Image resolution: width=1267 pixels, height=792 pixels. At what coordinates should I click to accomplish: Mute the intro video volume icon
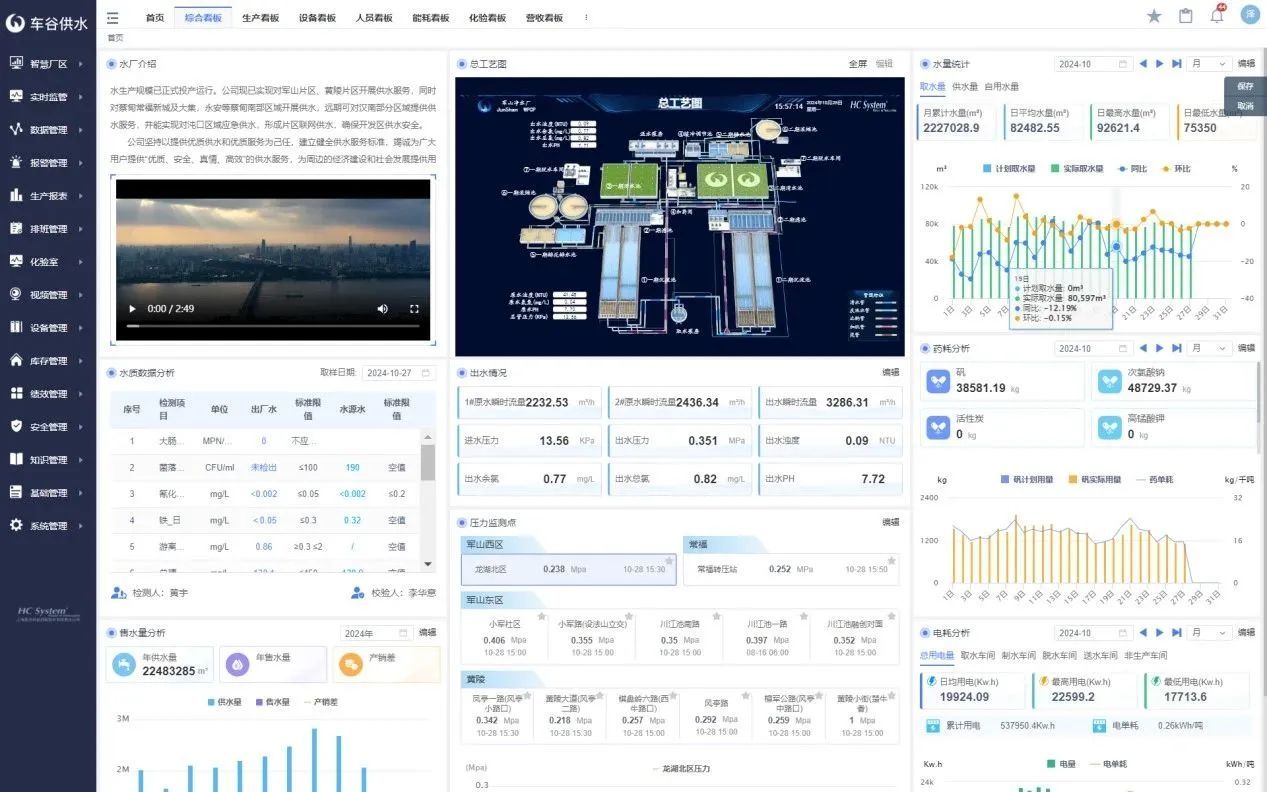382,309
